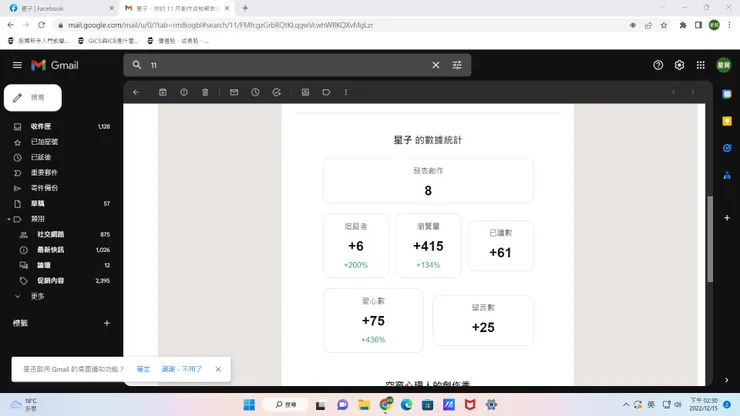The image size is (740, 416).
Task: Open Gmail Support help icon
Action: [658, 65]
